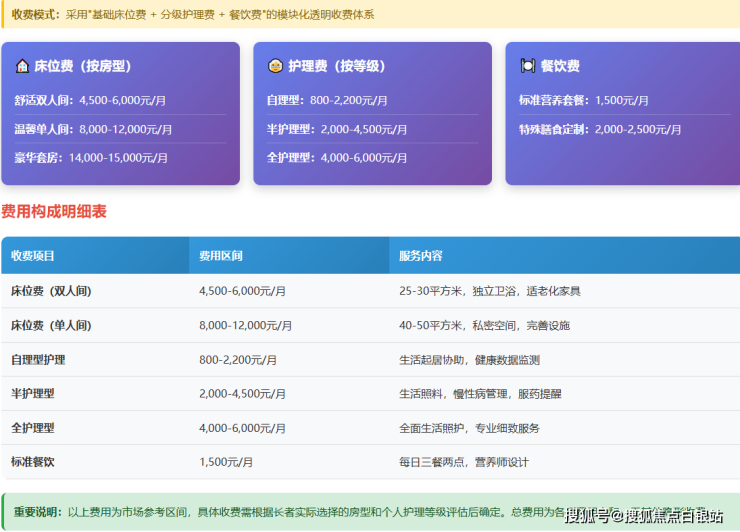Click the house icon beside 床位费
This screenshot has width=740, height=532.
[22, 67]
